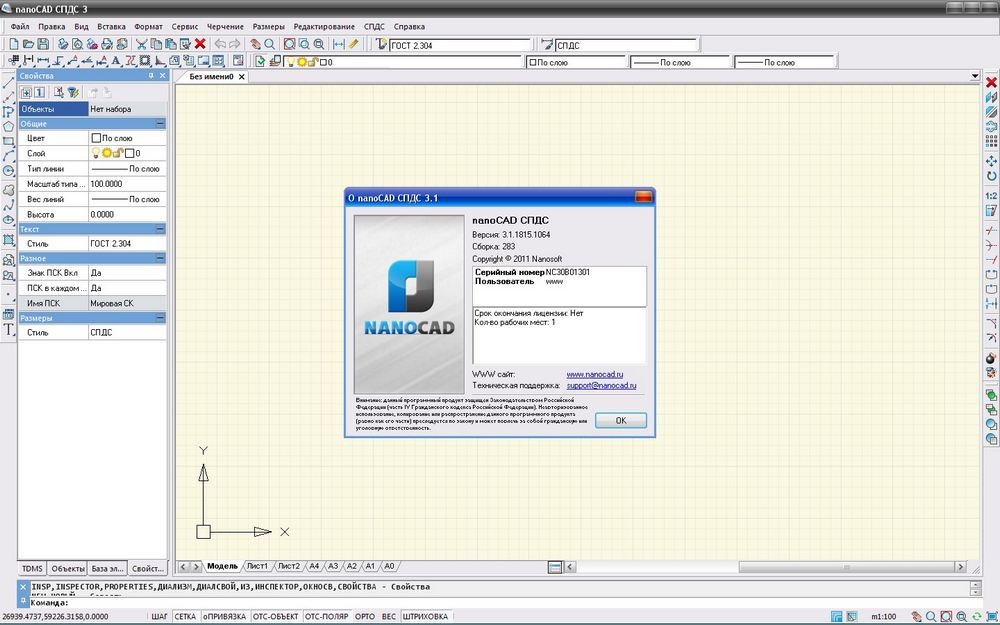Toggle layer bulb visibility in Слой property row
1000x625 pixels.
click(x=96, y=153)
